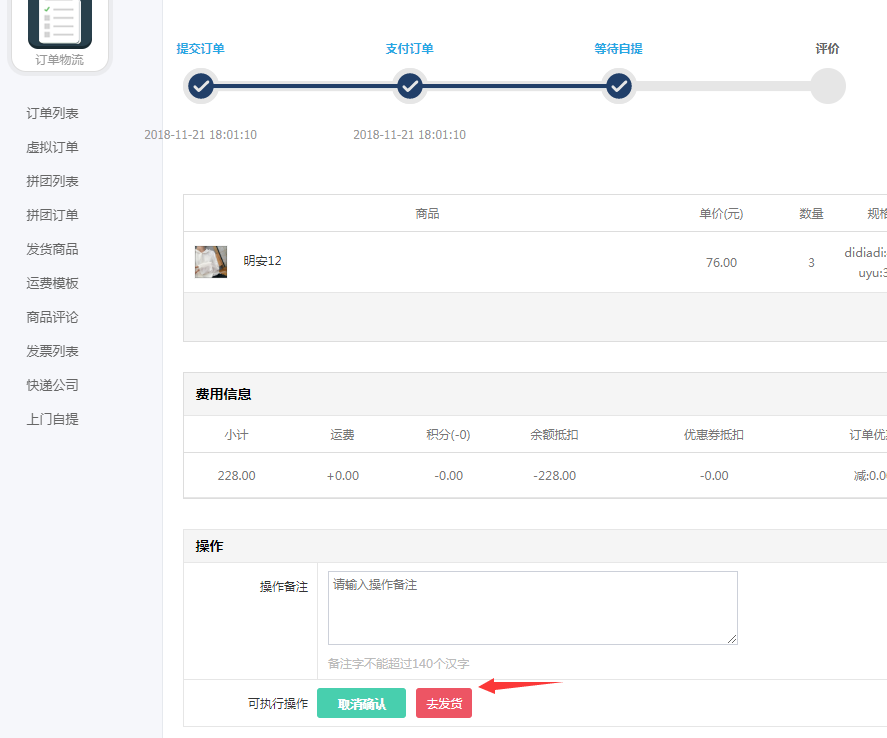The height and width of the screenshot is (738, 887).
Task: Click the 支付订单 step checkmark circle
Action: (410, 87)
